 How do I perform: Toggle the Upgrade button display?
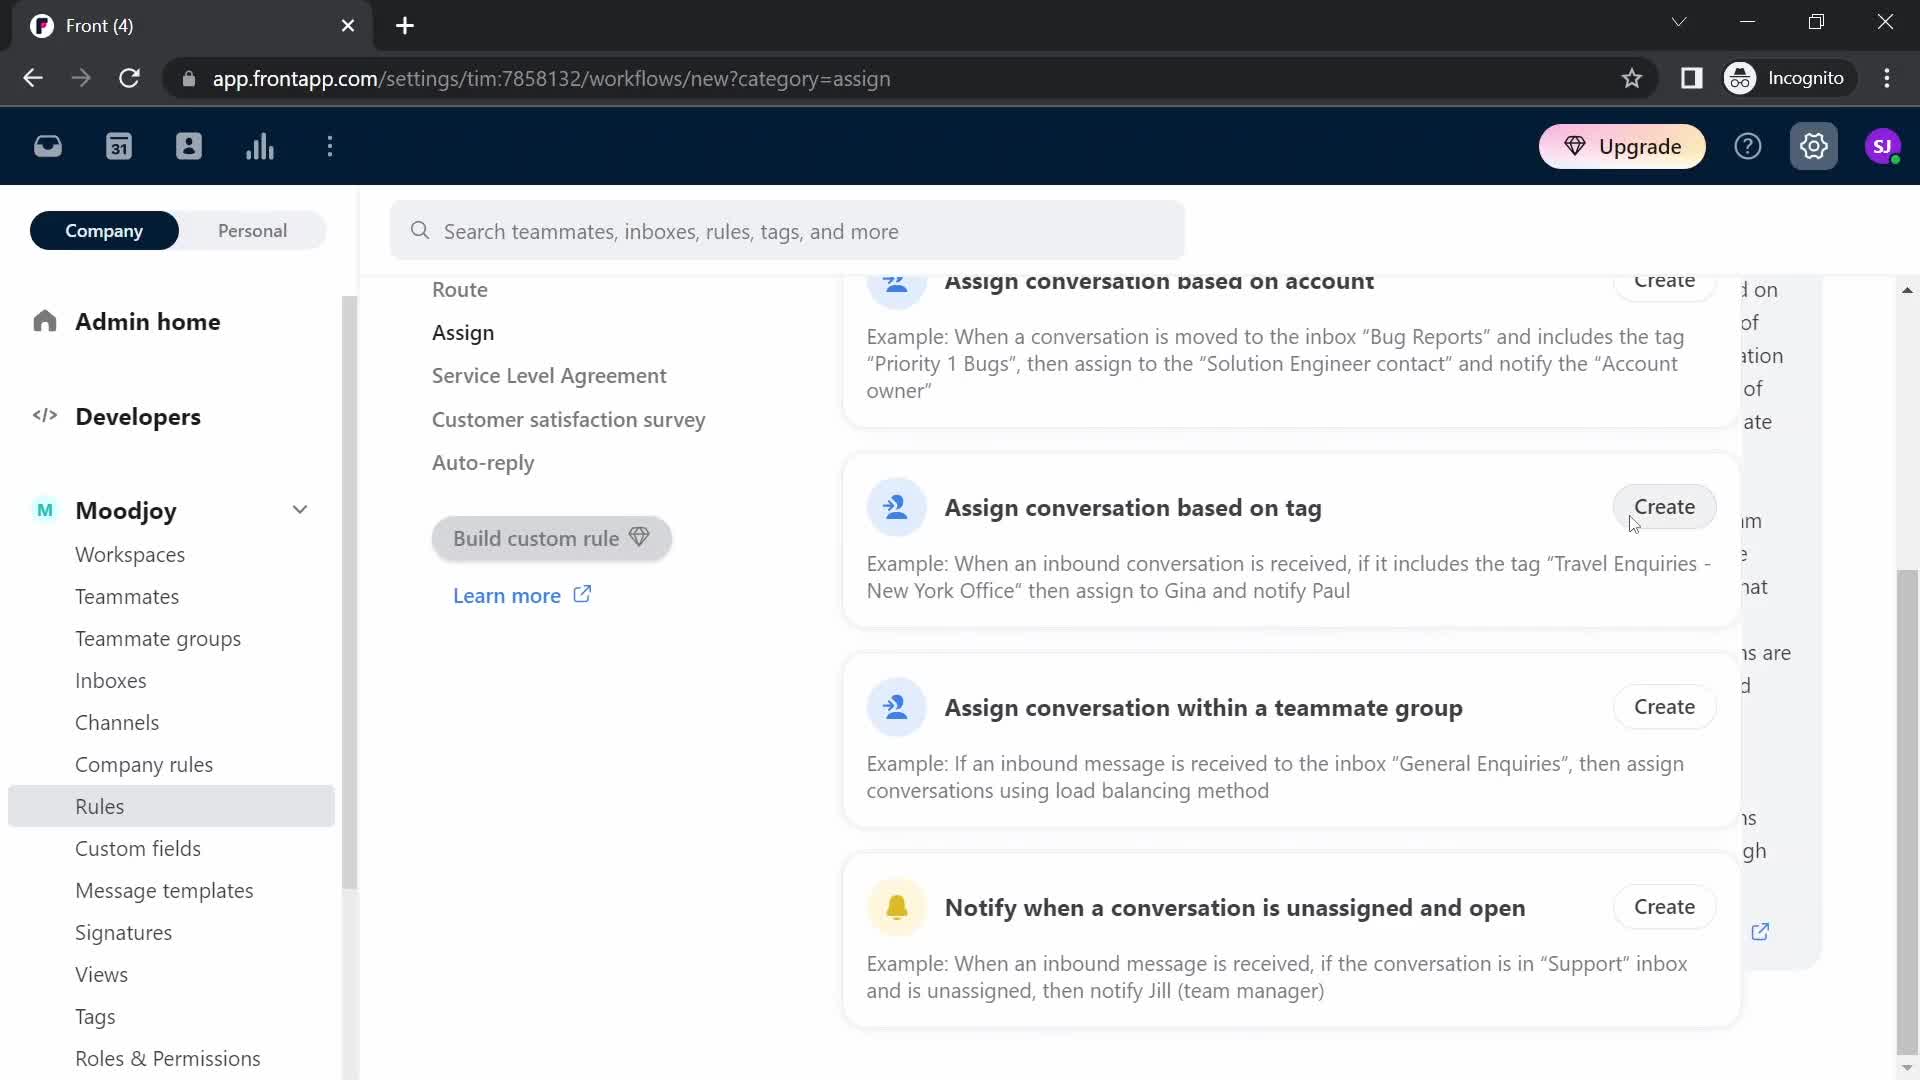[1625, 146]
